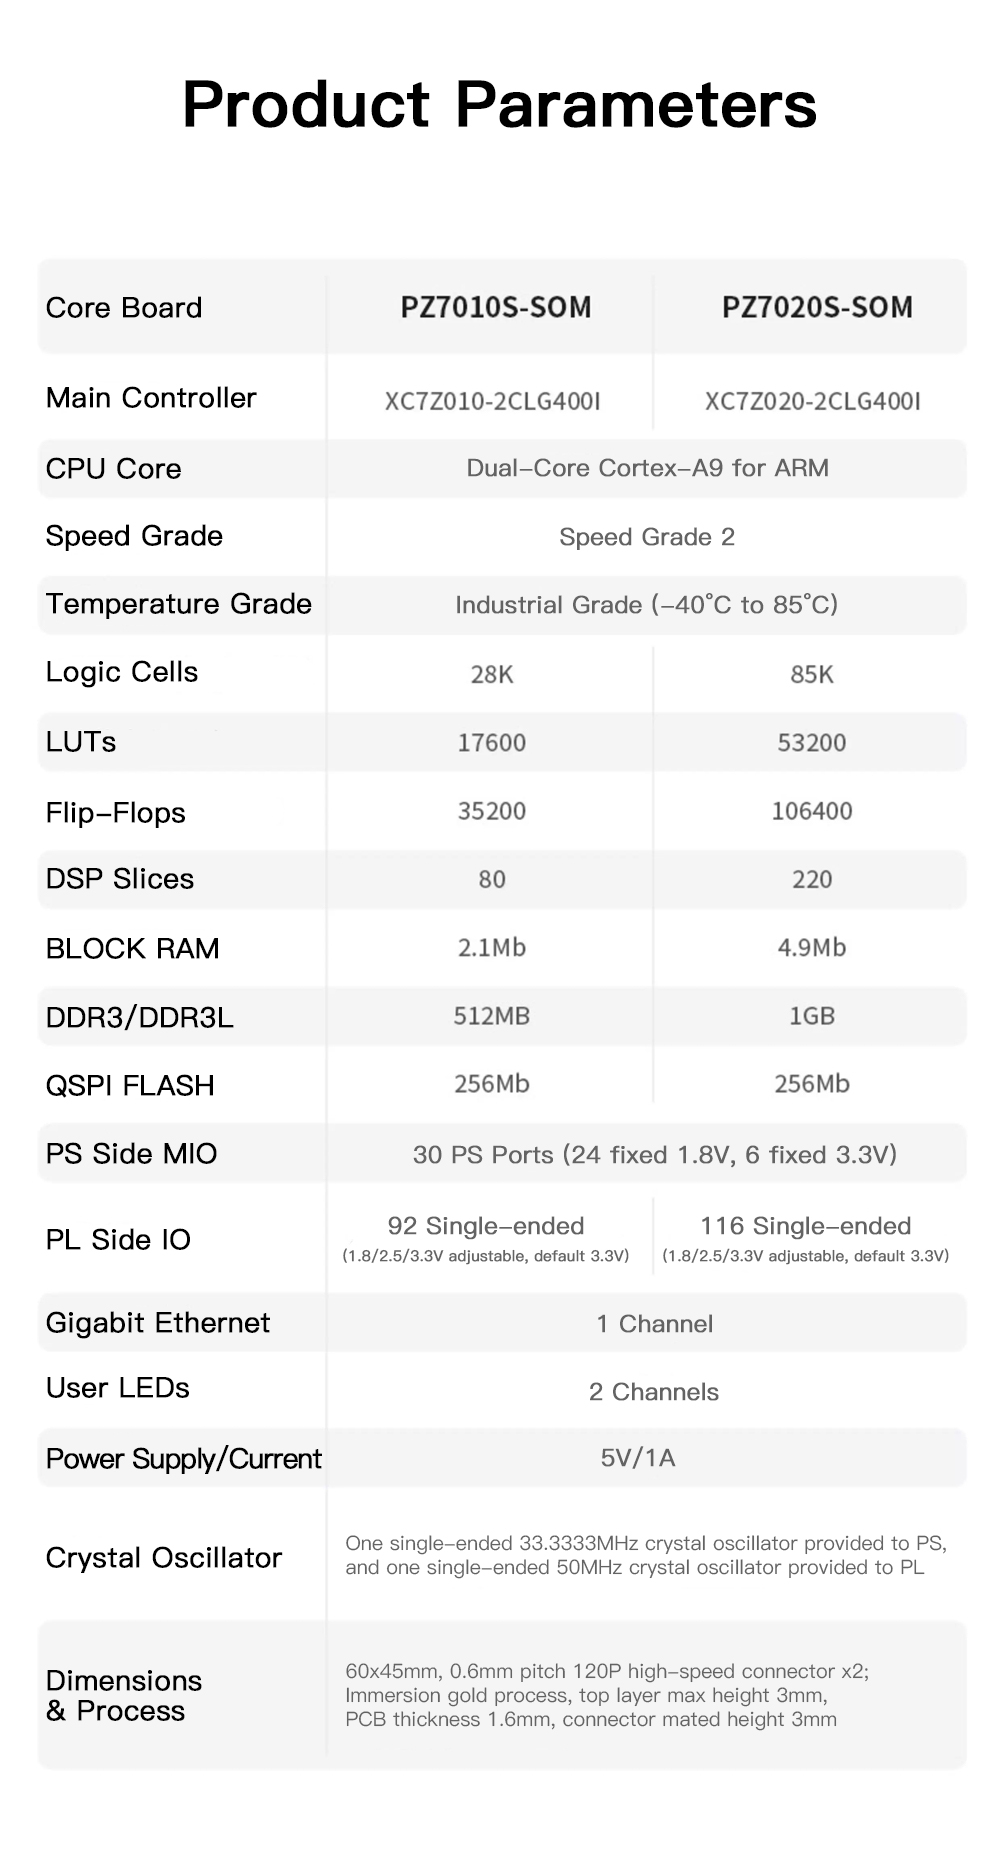Click the DSP Slices row label

(120, 879)
